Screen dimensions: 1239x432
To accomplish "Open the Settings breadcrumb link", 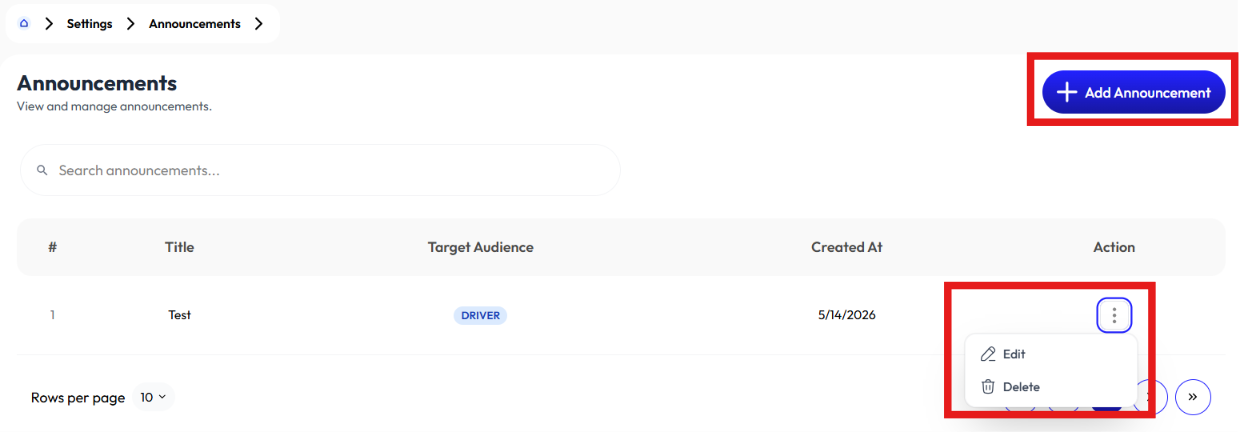I will pyautogui.click(x=90, y=23).
